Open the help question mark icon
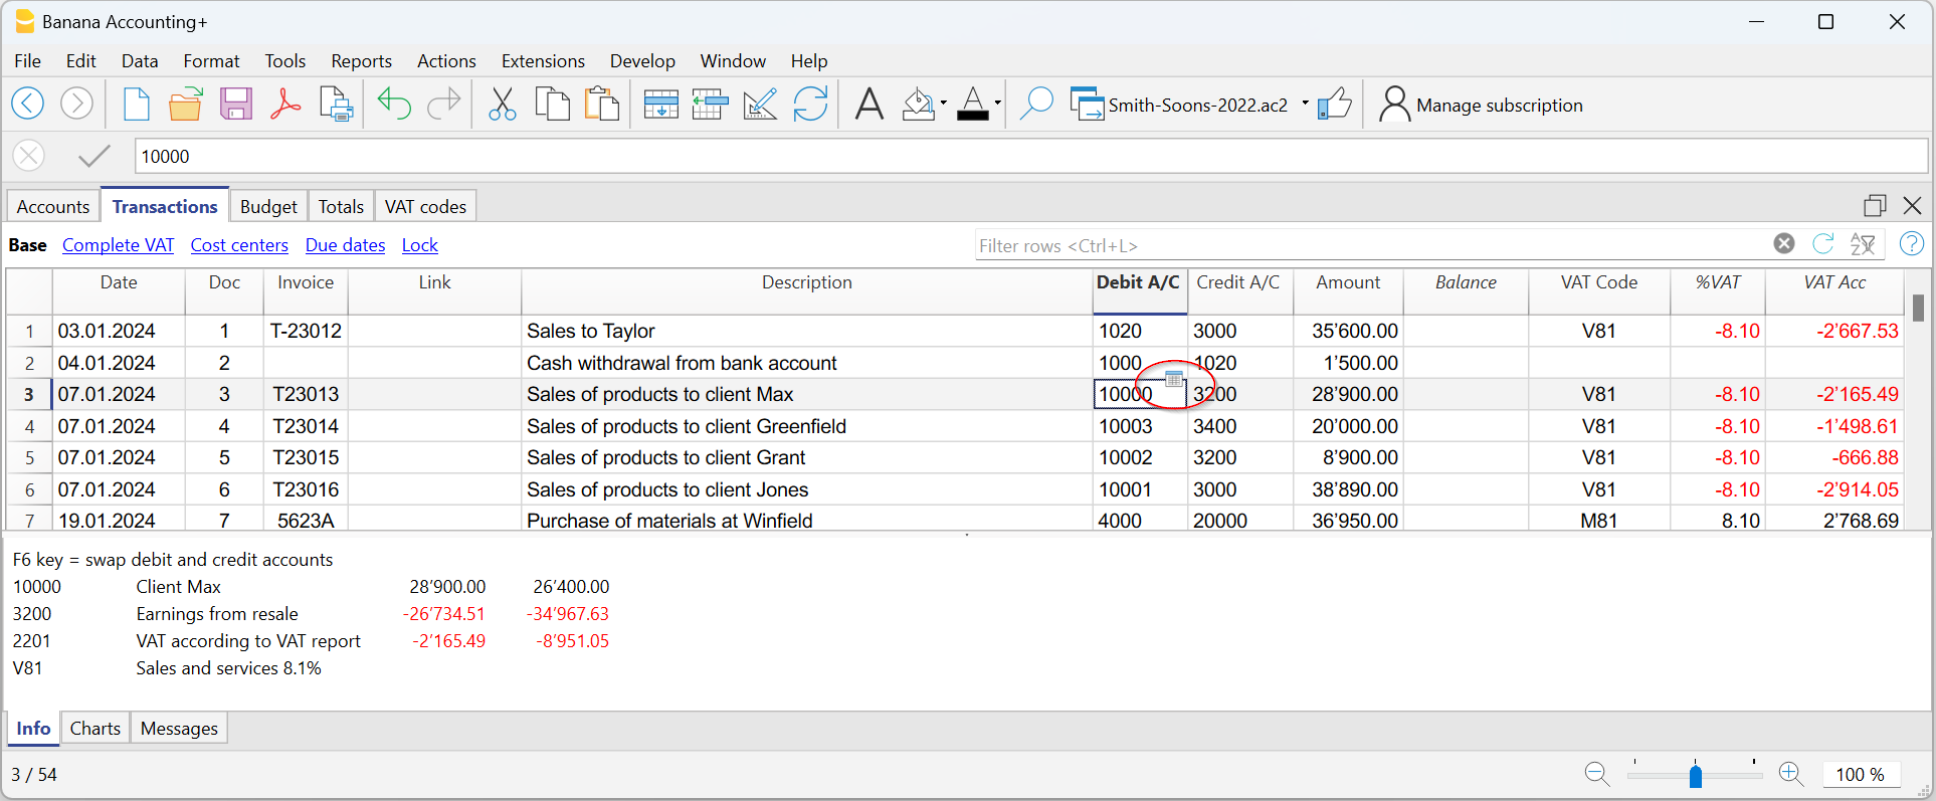The width and height of the screenshot is (1936, 801). 1911,244
